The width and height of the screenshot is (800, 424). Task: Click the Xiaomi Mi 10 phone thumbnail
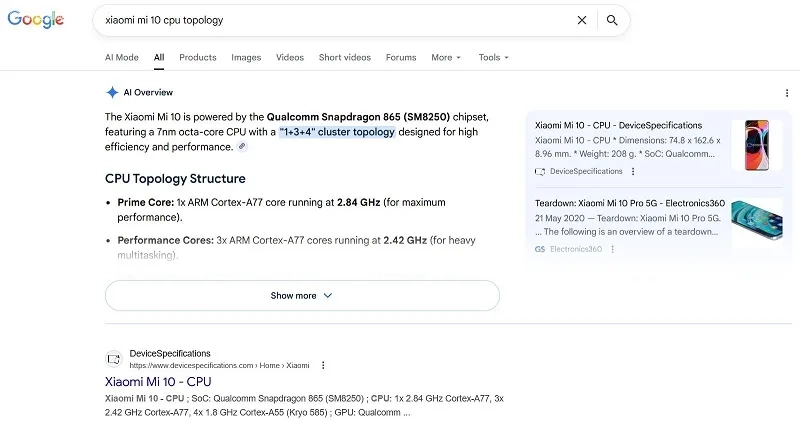757,145
